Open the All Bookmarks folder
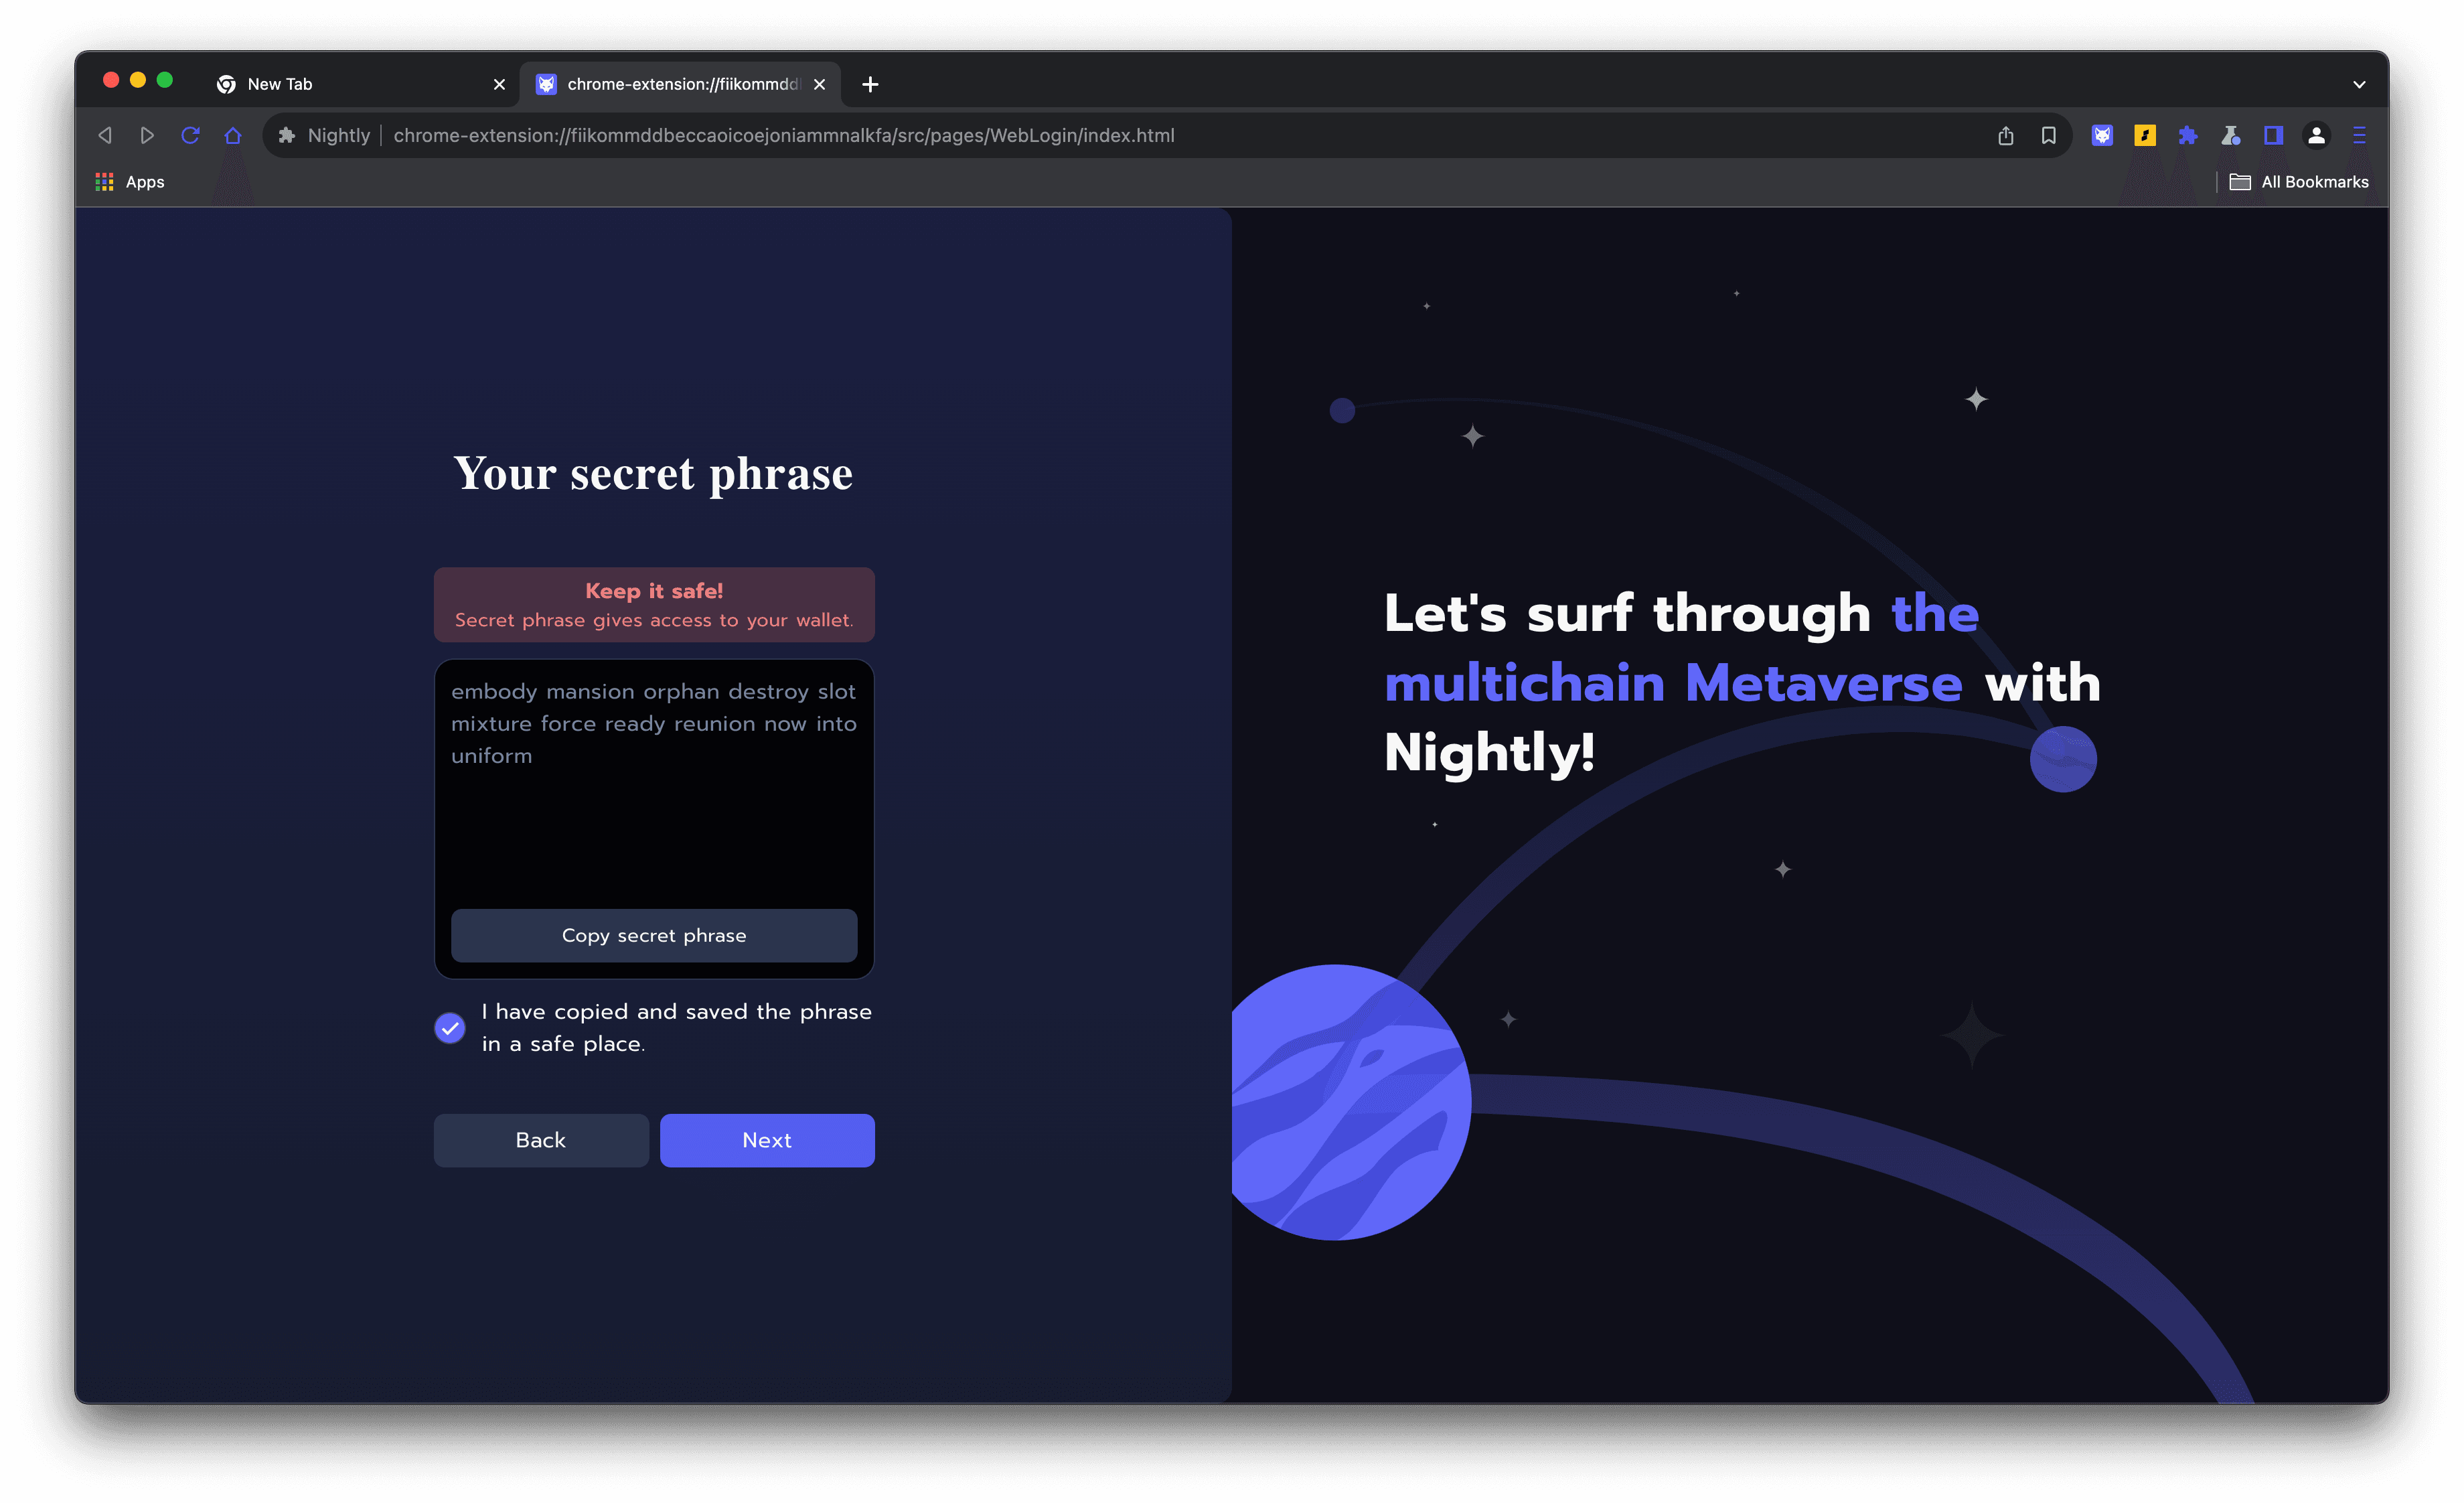 click(x=2299, y=182)
